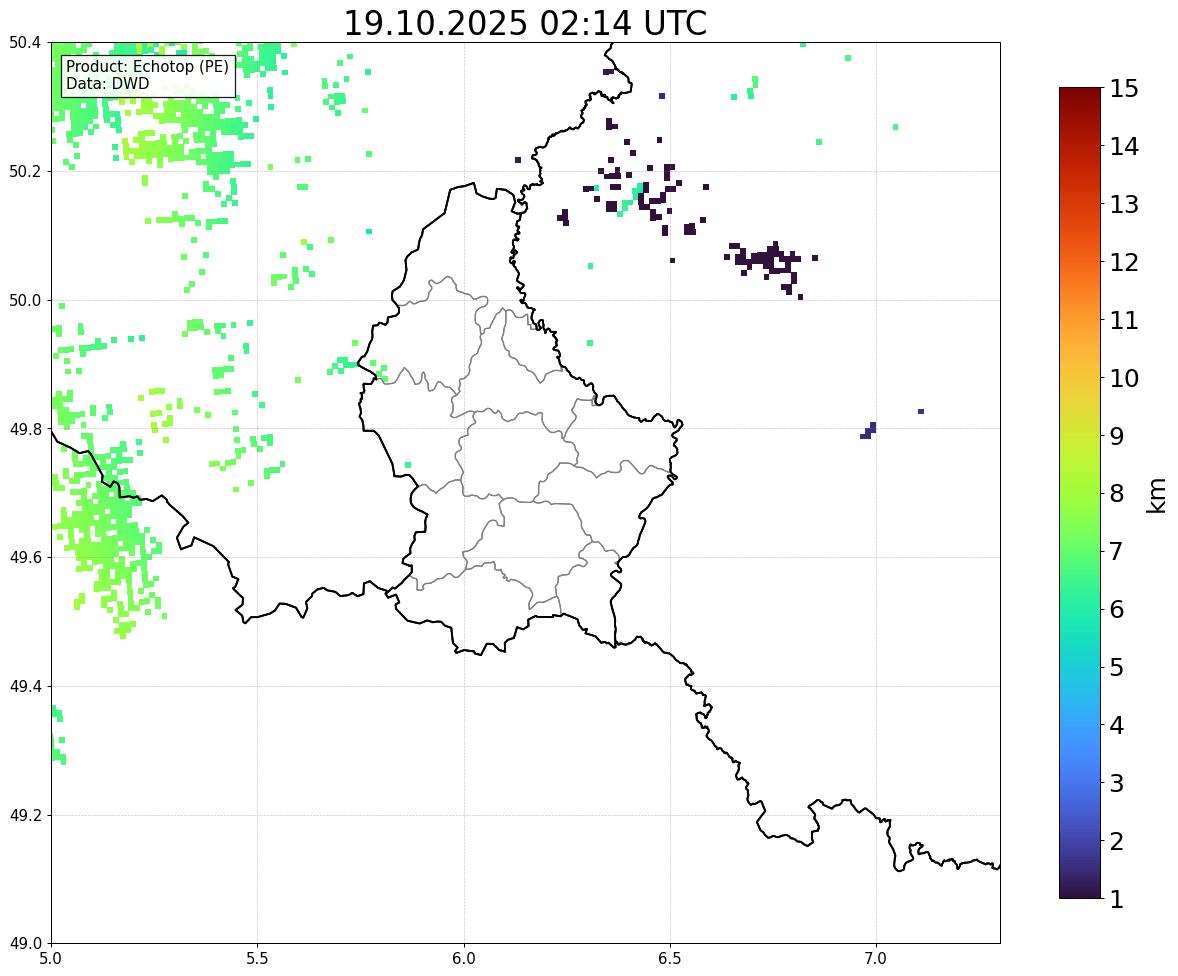Click the longitude axis label 7.0
This screenshot has width=1178, height=976.
[x=876, y=959]
